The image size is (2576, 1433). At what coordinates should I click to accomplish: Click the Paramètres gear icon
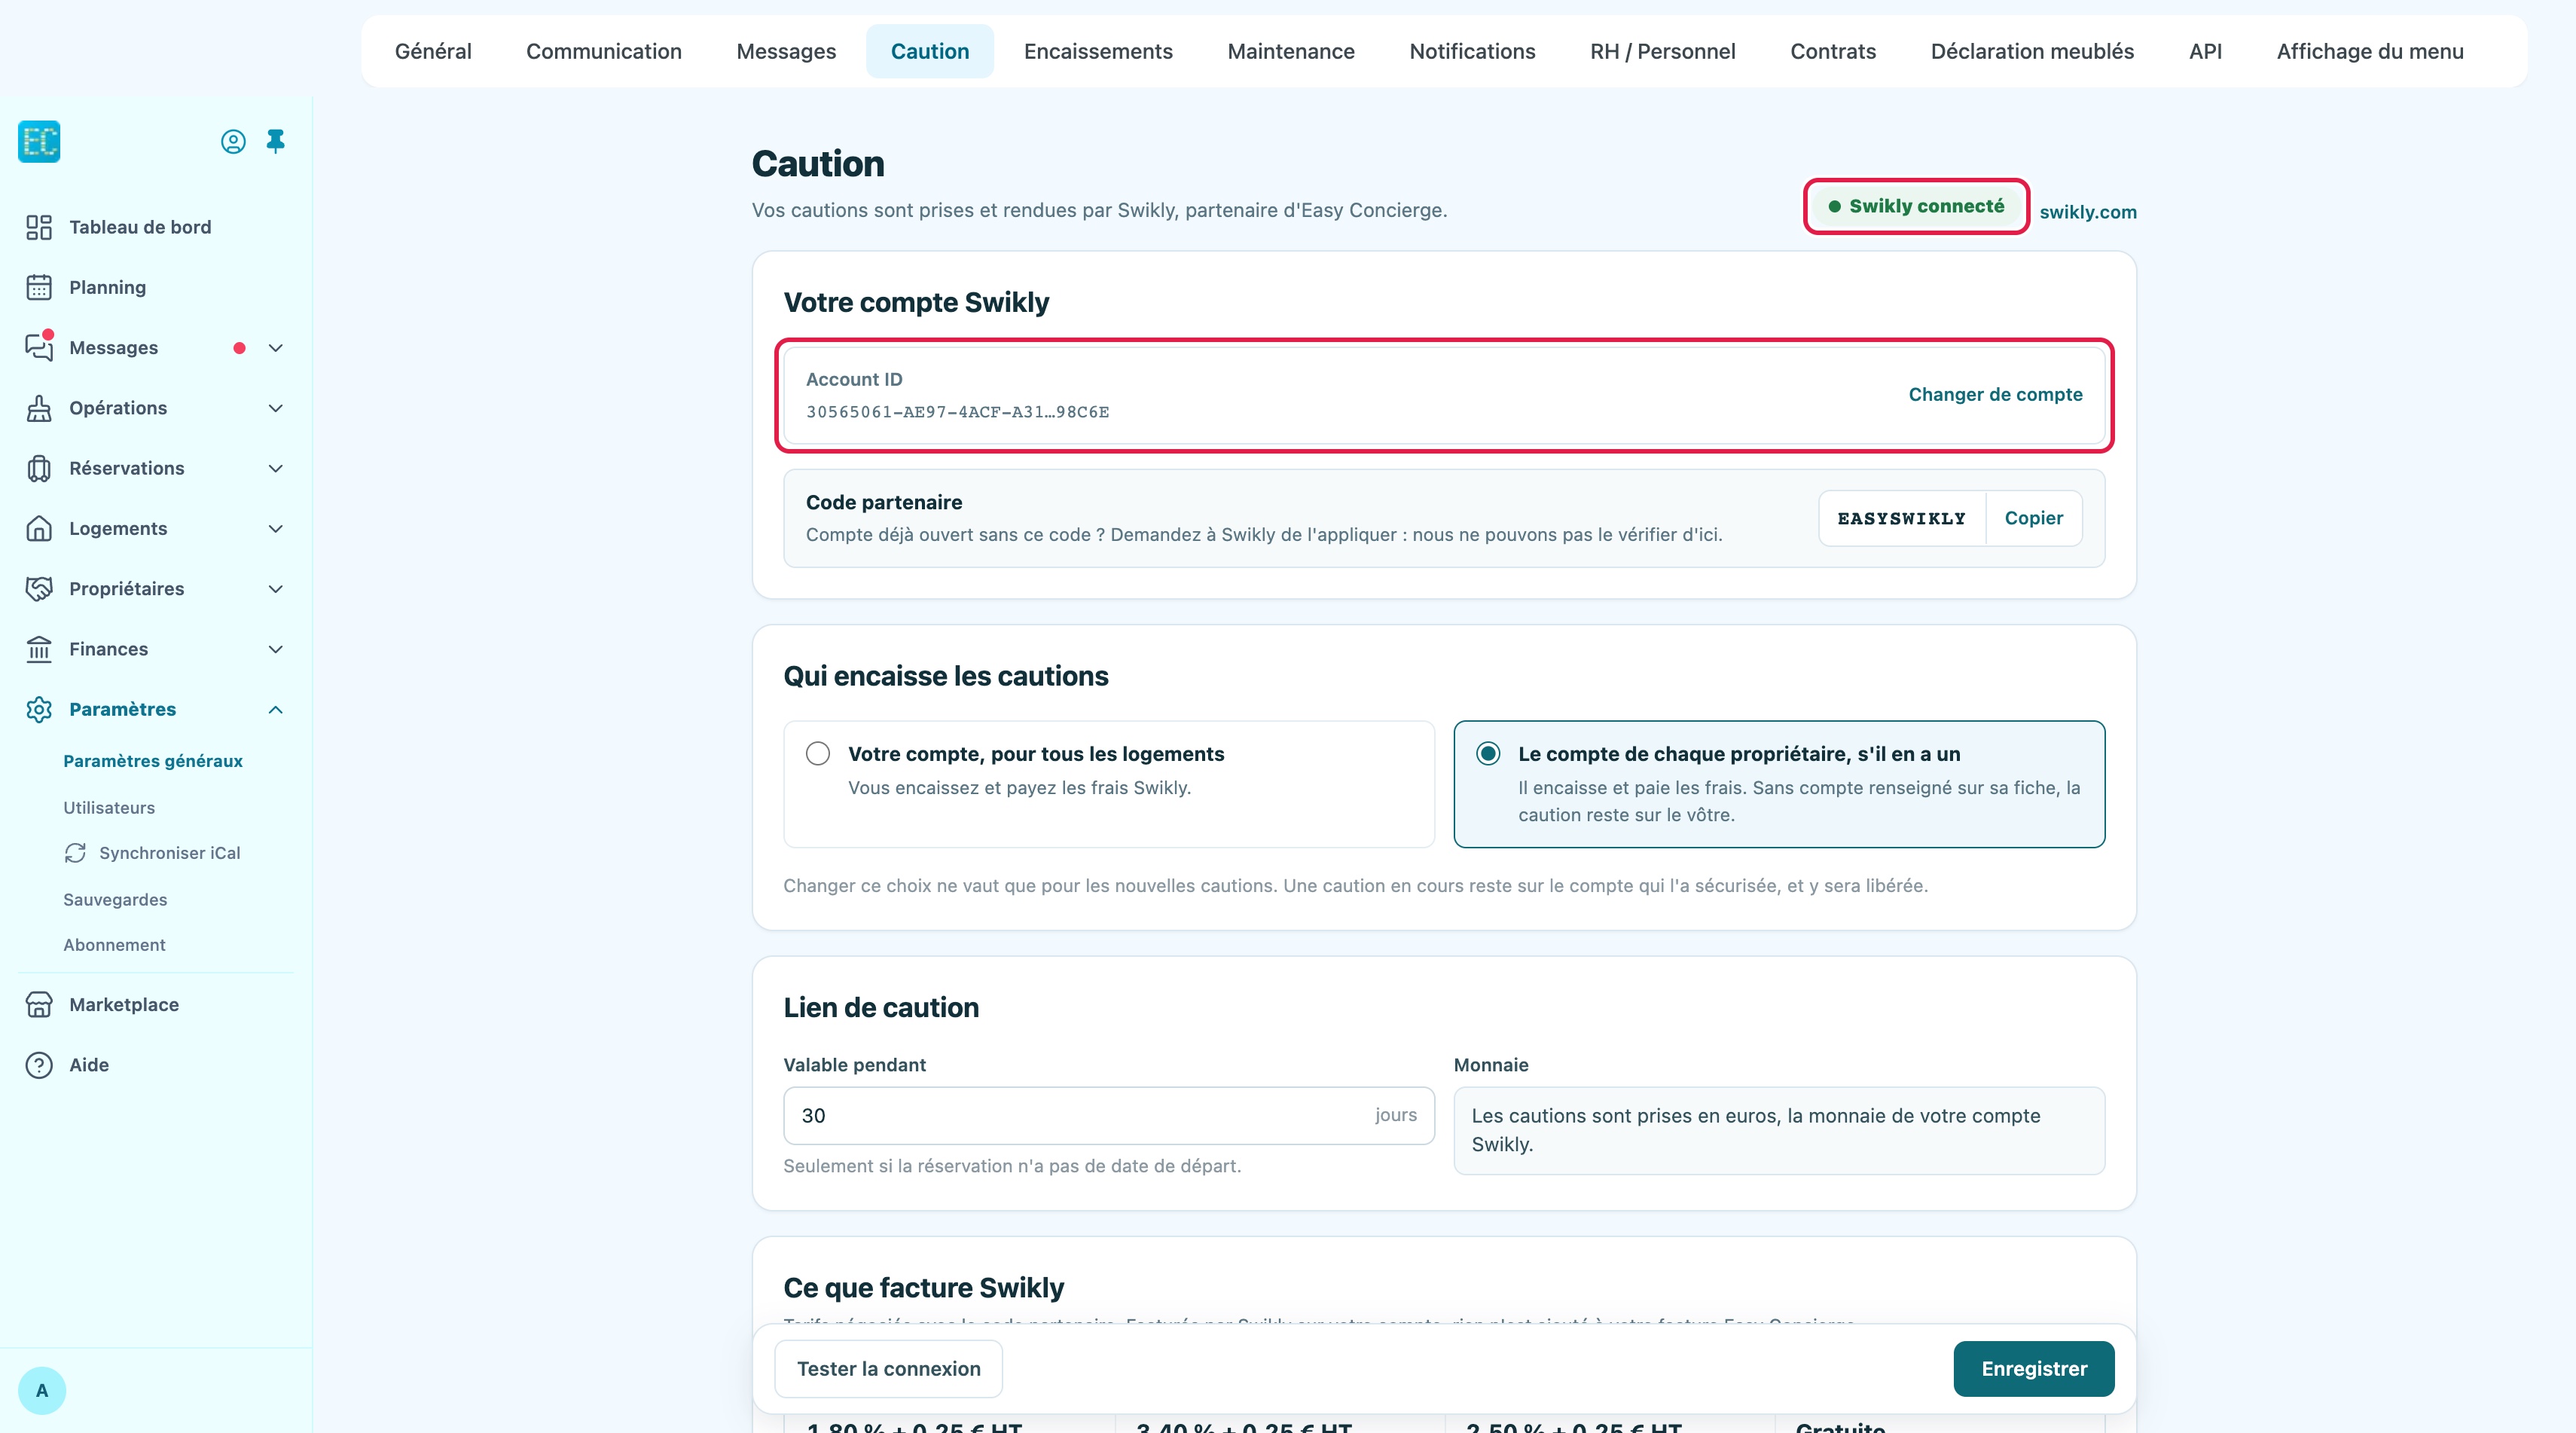39,709
